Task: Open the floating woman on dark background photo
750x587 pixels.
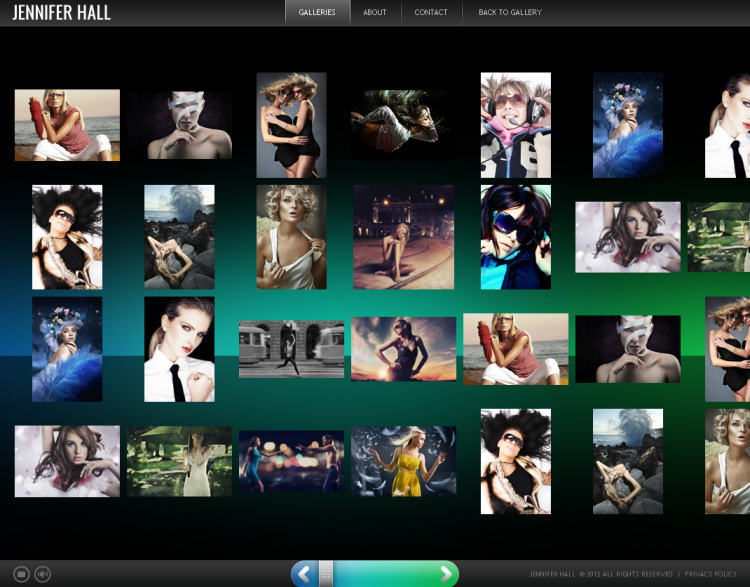Action: [403, 125]
